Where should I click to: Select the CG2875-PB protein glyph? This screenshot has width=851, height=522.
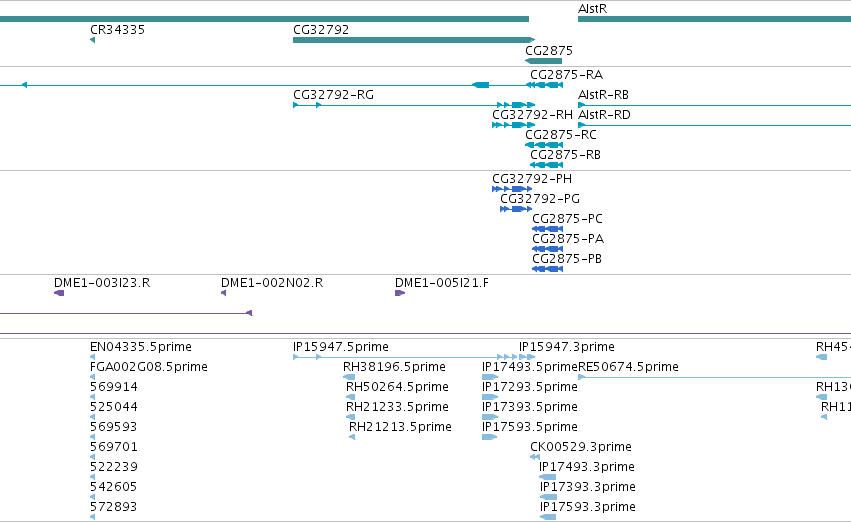tap(548, 269)
